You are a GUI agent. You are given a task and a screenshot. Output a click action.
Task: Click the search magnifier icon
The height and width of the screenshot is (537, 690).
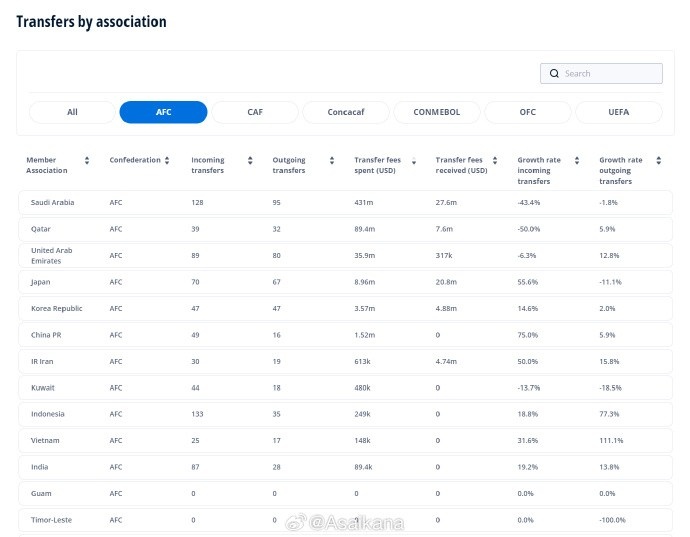click(x=554, y=74)
